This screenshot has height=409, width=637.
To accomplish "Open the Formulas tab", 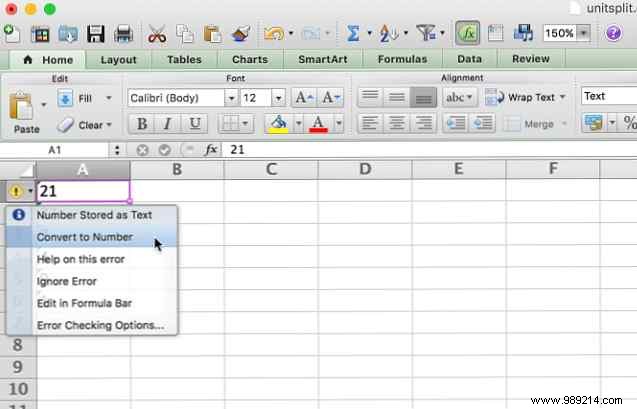I will (x=402, y=60).
